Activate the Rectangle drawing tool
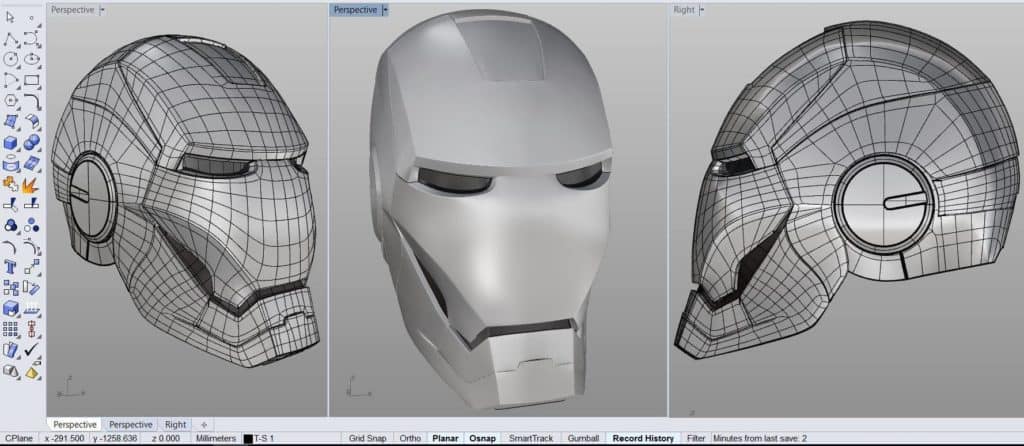Image resolution: width=1024 pixels, height=446 pixels. (x=31, y=80)
